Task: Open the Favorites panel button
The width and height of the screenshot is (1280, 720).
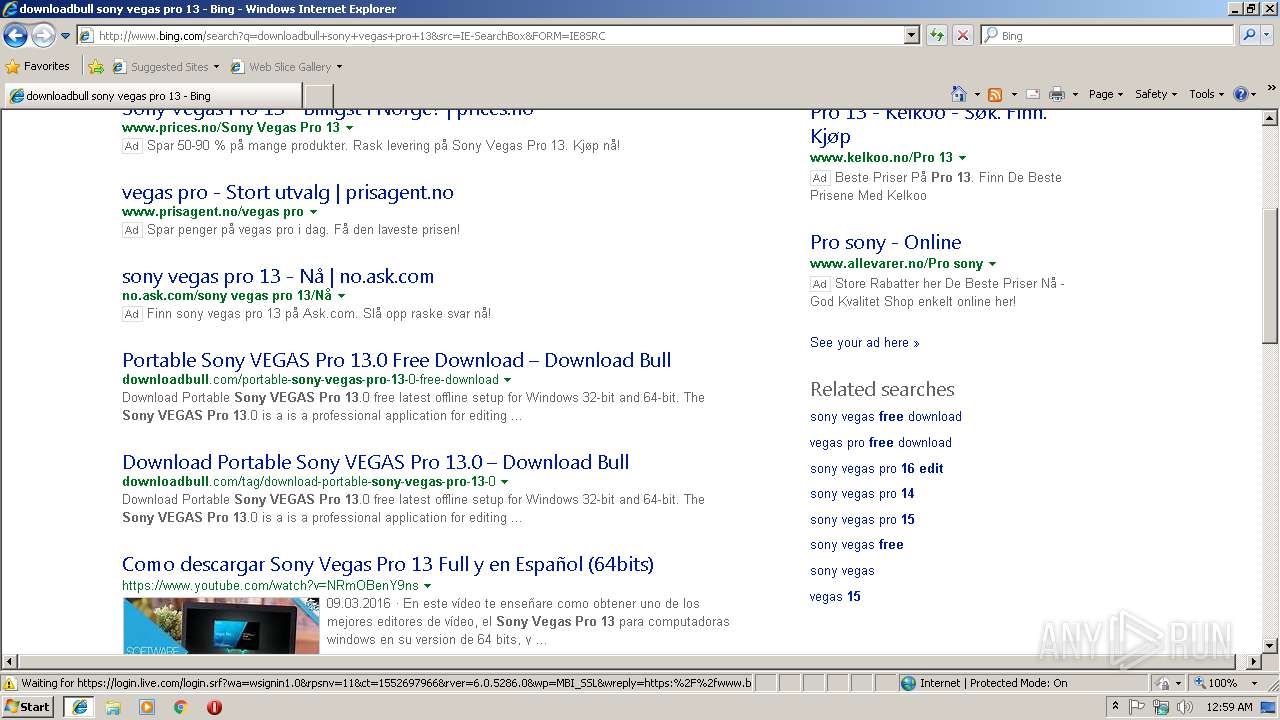Action: point(38,66)
